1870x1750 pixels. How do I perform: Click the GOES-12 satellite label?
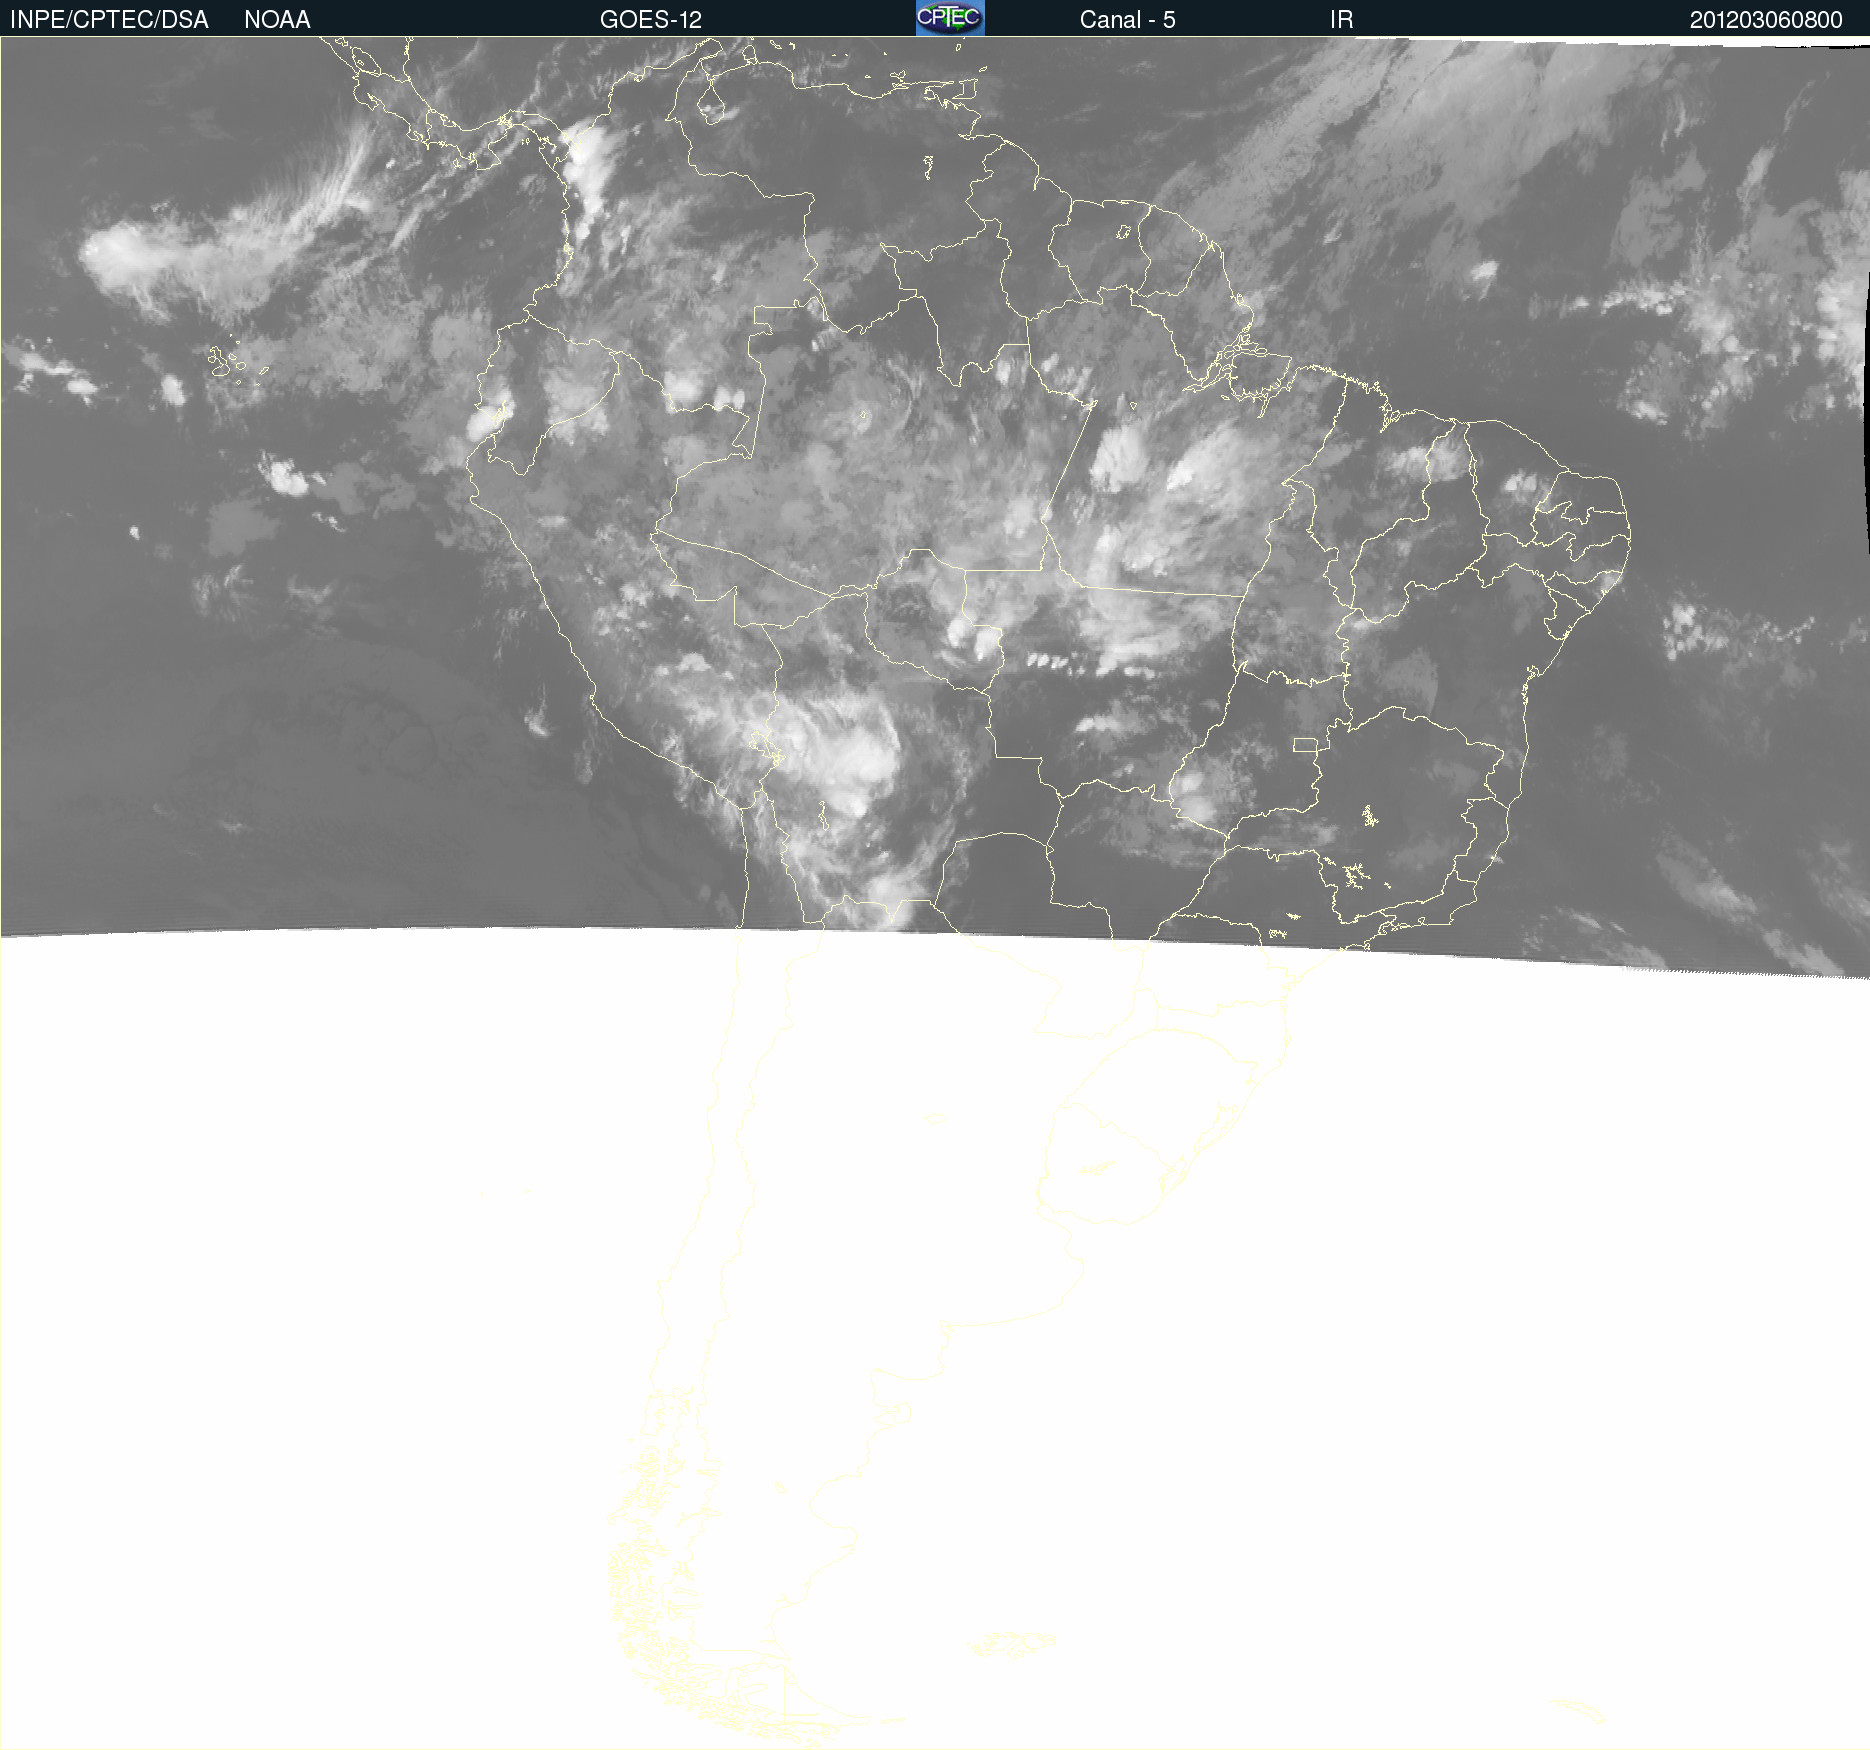click(x=651, y=20)
